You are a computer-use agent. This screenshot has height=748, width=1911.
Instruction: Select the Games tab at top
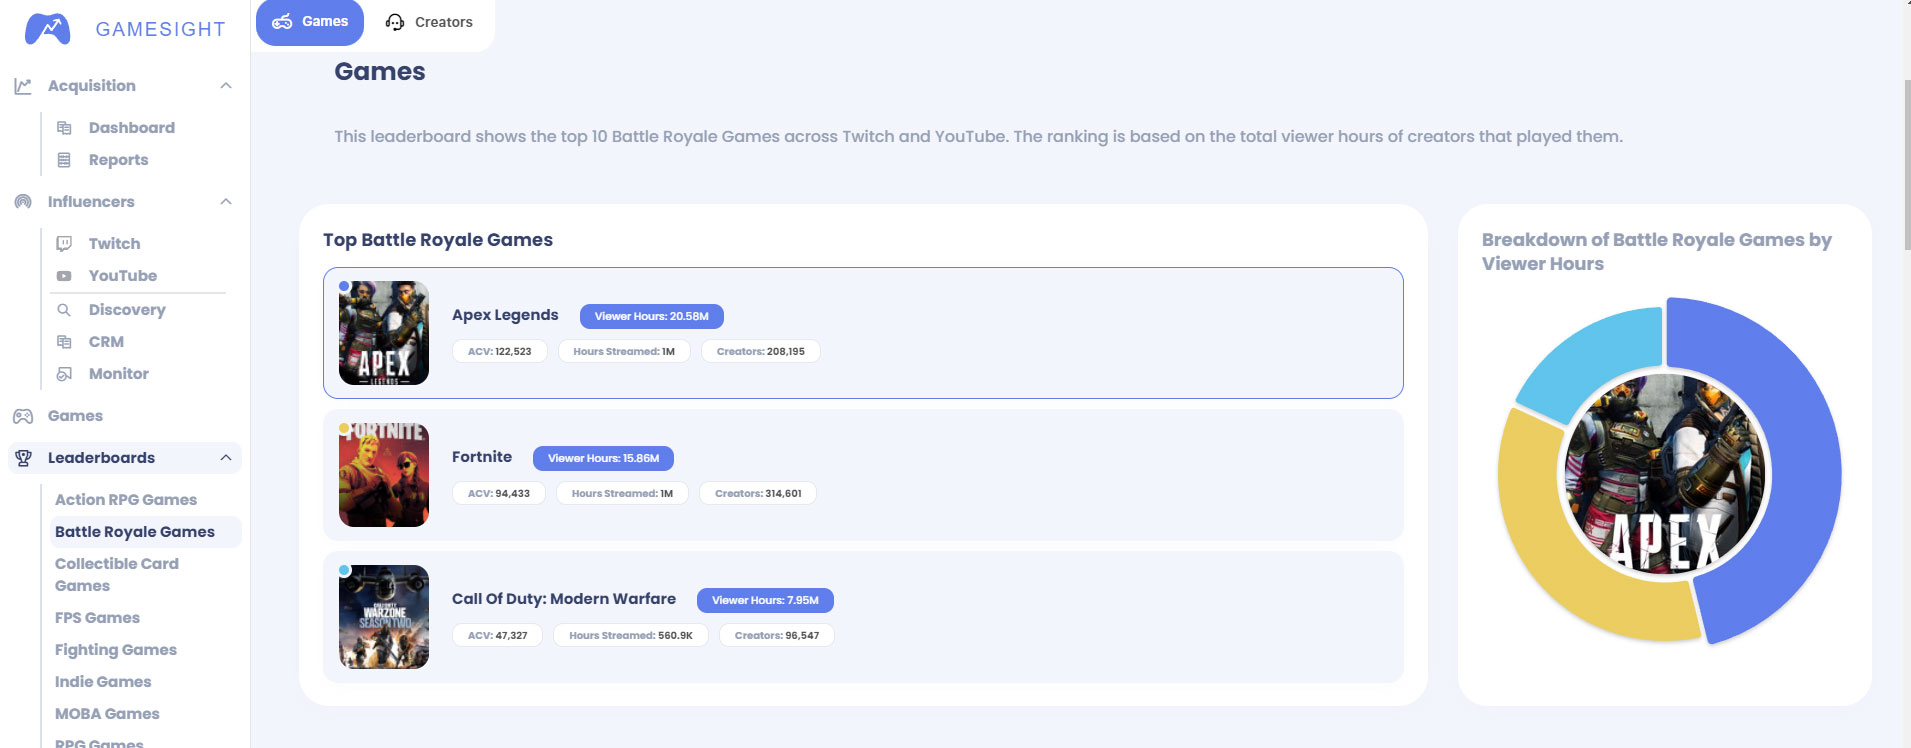pyautogui.click(x=310, y=22)
